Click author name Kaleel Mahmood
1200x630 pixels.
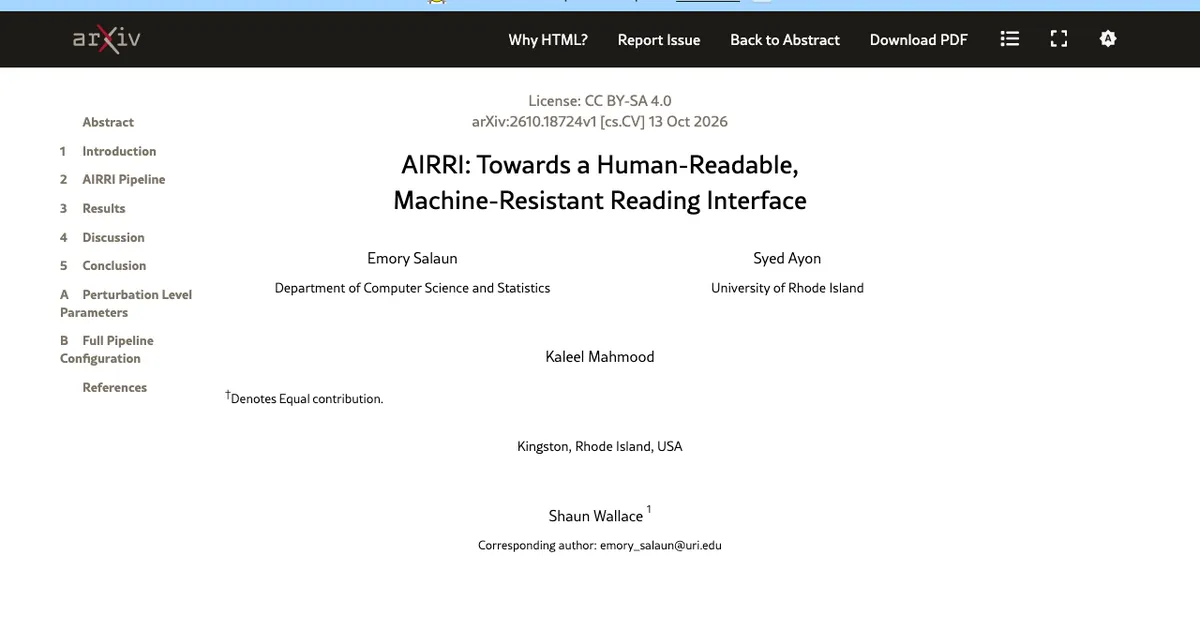tap(600, 356)
